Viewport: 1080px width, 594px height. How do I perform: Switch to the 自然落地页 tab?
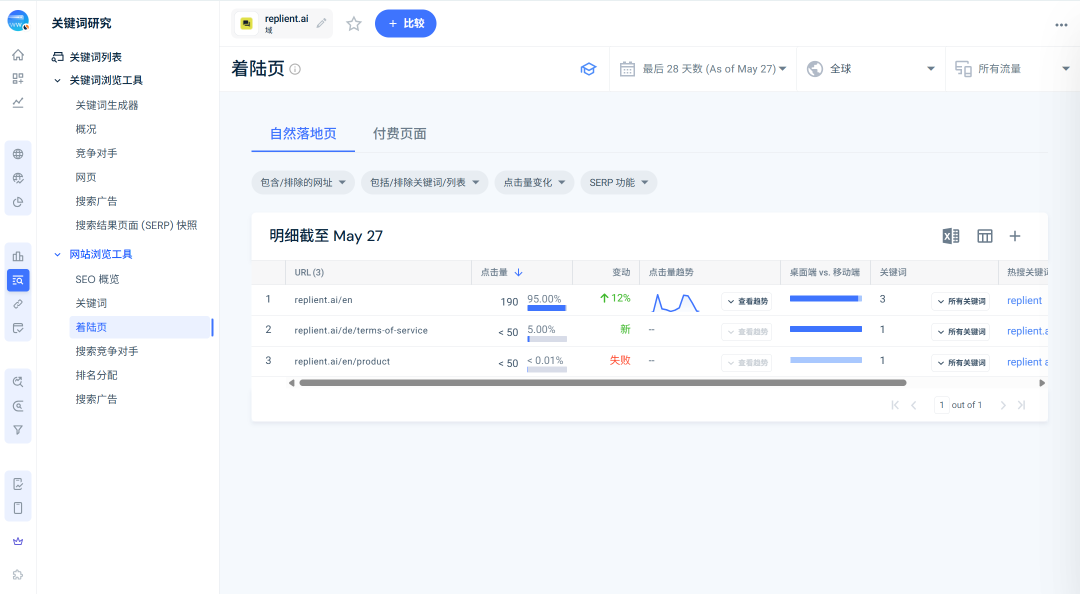[303, 134]
